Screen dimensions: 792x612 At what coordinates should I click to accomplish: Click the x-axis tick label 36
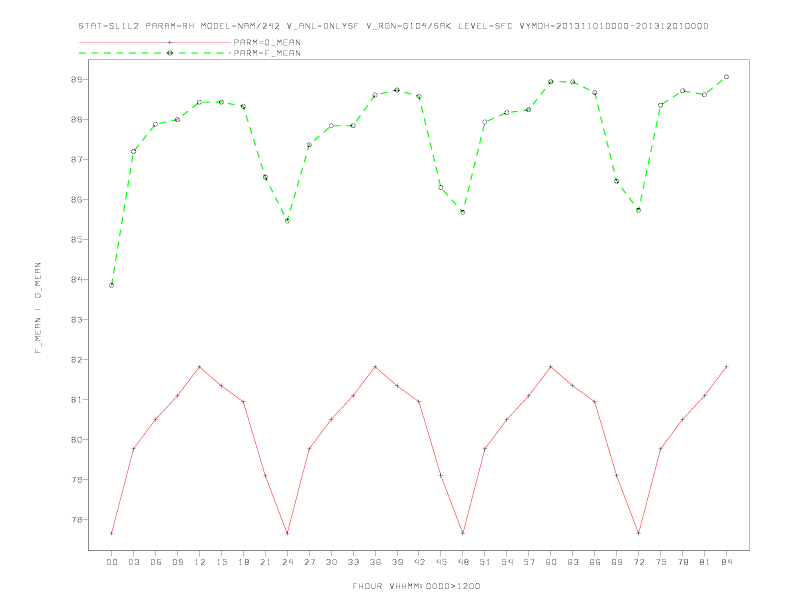[x=375, y=562]
